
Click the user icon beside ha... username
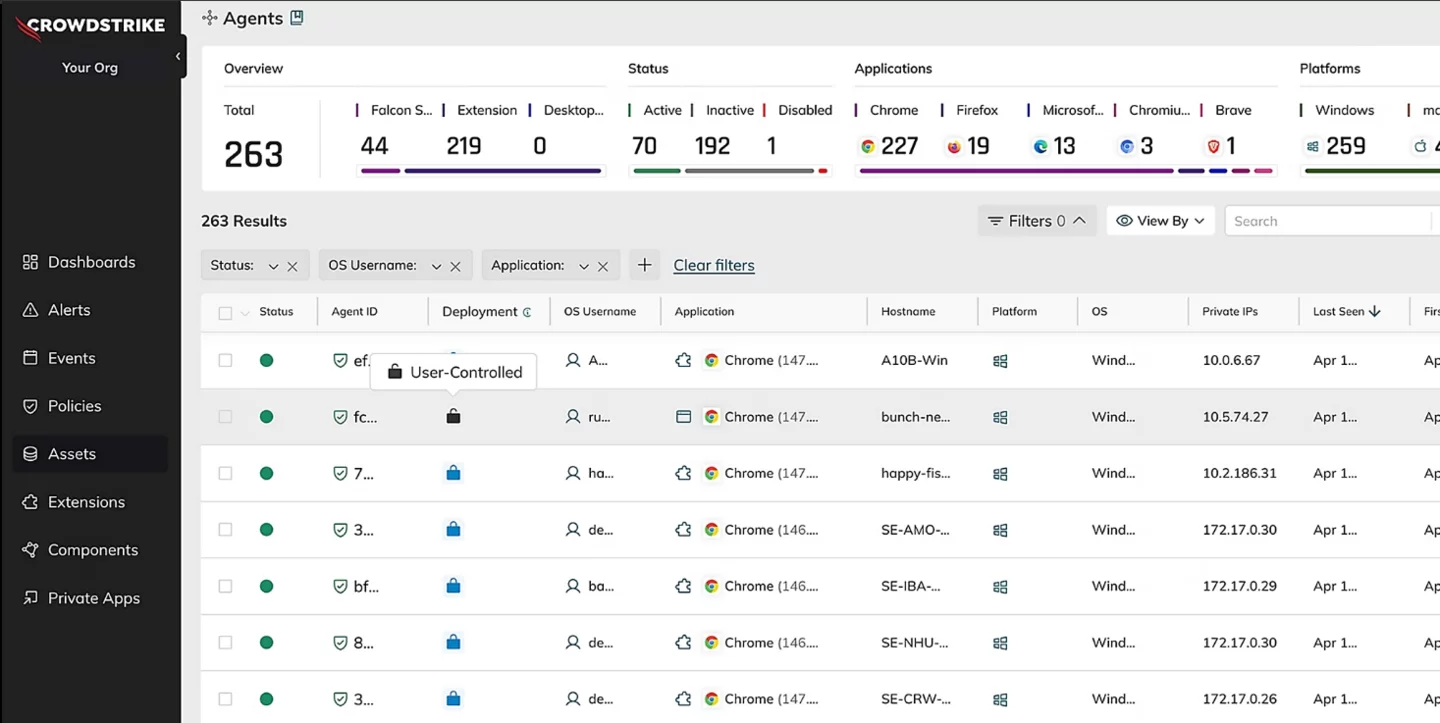click(x=573, y=473)
